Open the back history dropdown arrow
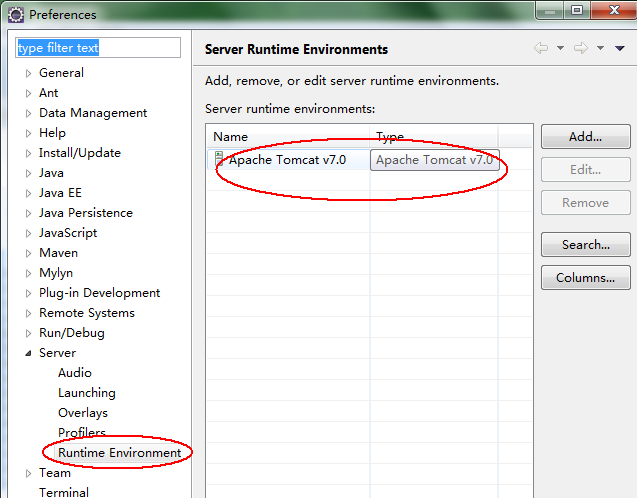This screenshot has height=498, width=637. pyautogui.click(x=560, y=48)
